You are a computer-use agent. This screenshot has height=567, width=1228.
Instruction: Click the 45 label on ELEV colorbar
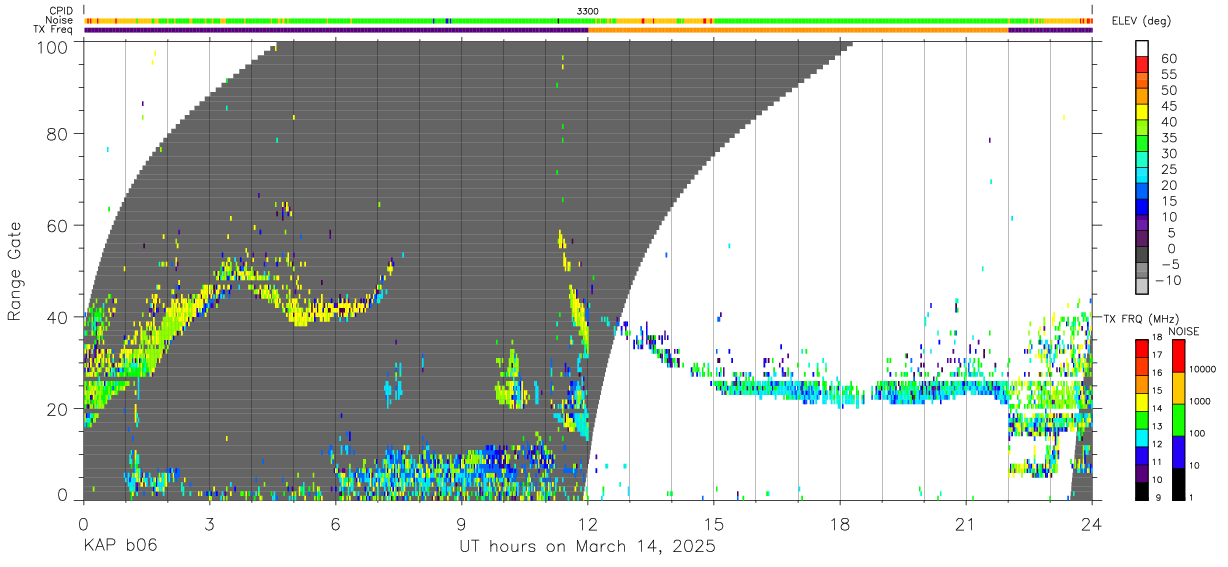1167,106
